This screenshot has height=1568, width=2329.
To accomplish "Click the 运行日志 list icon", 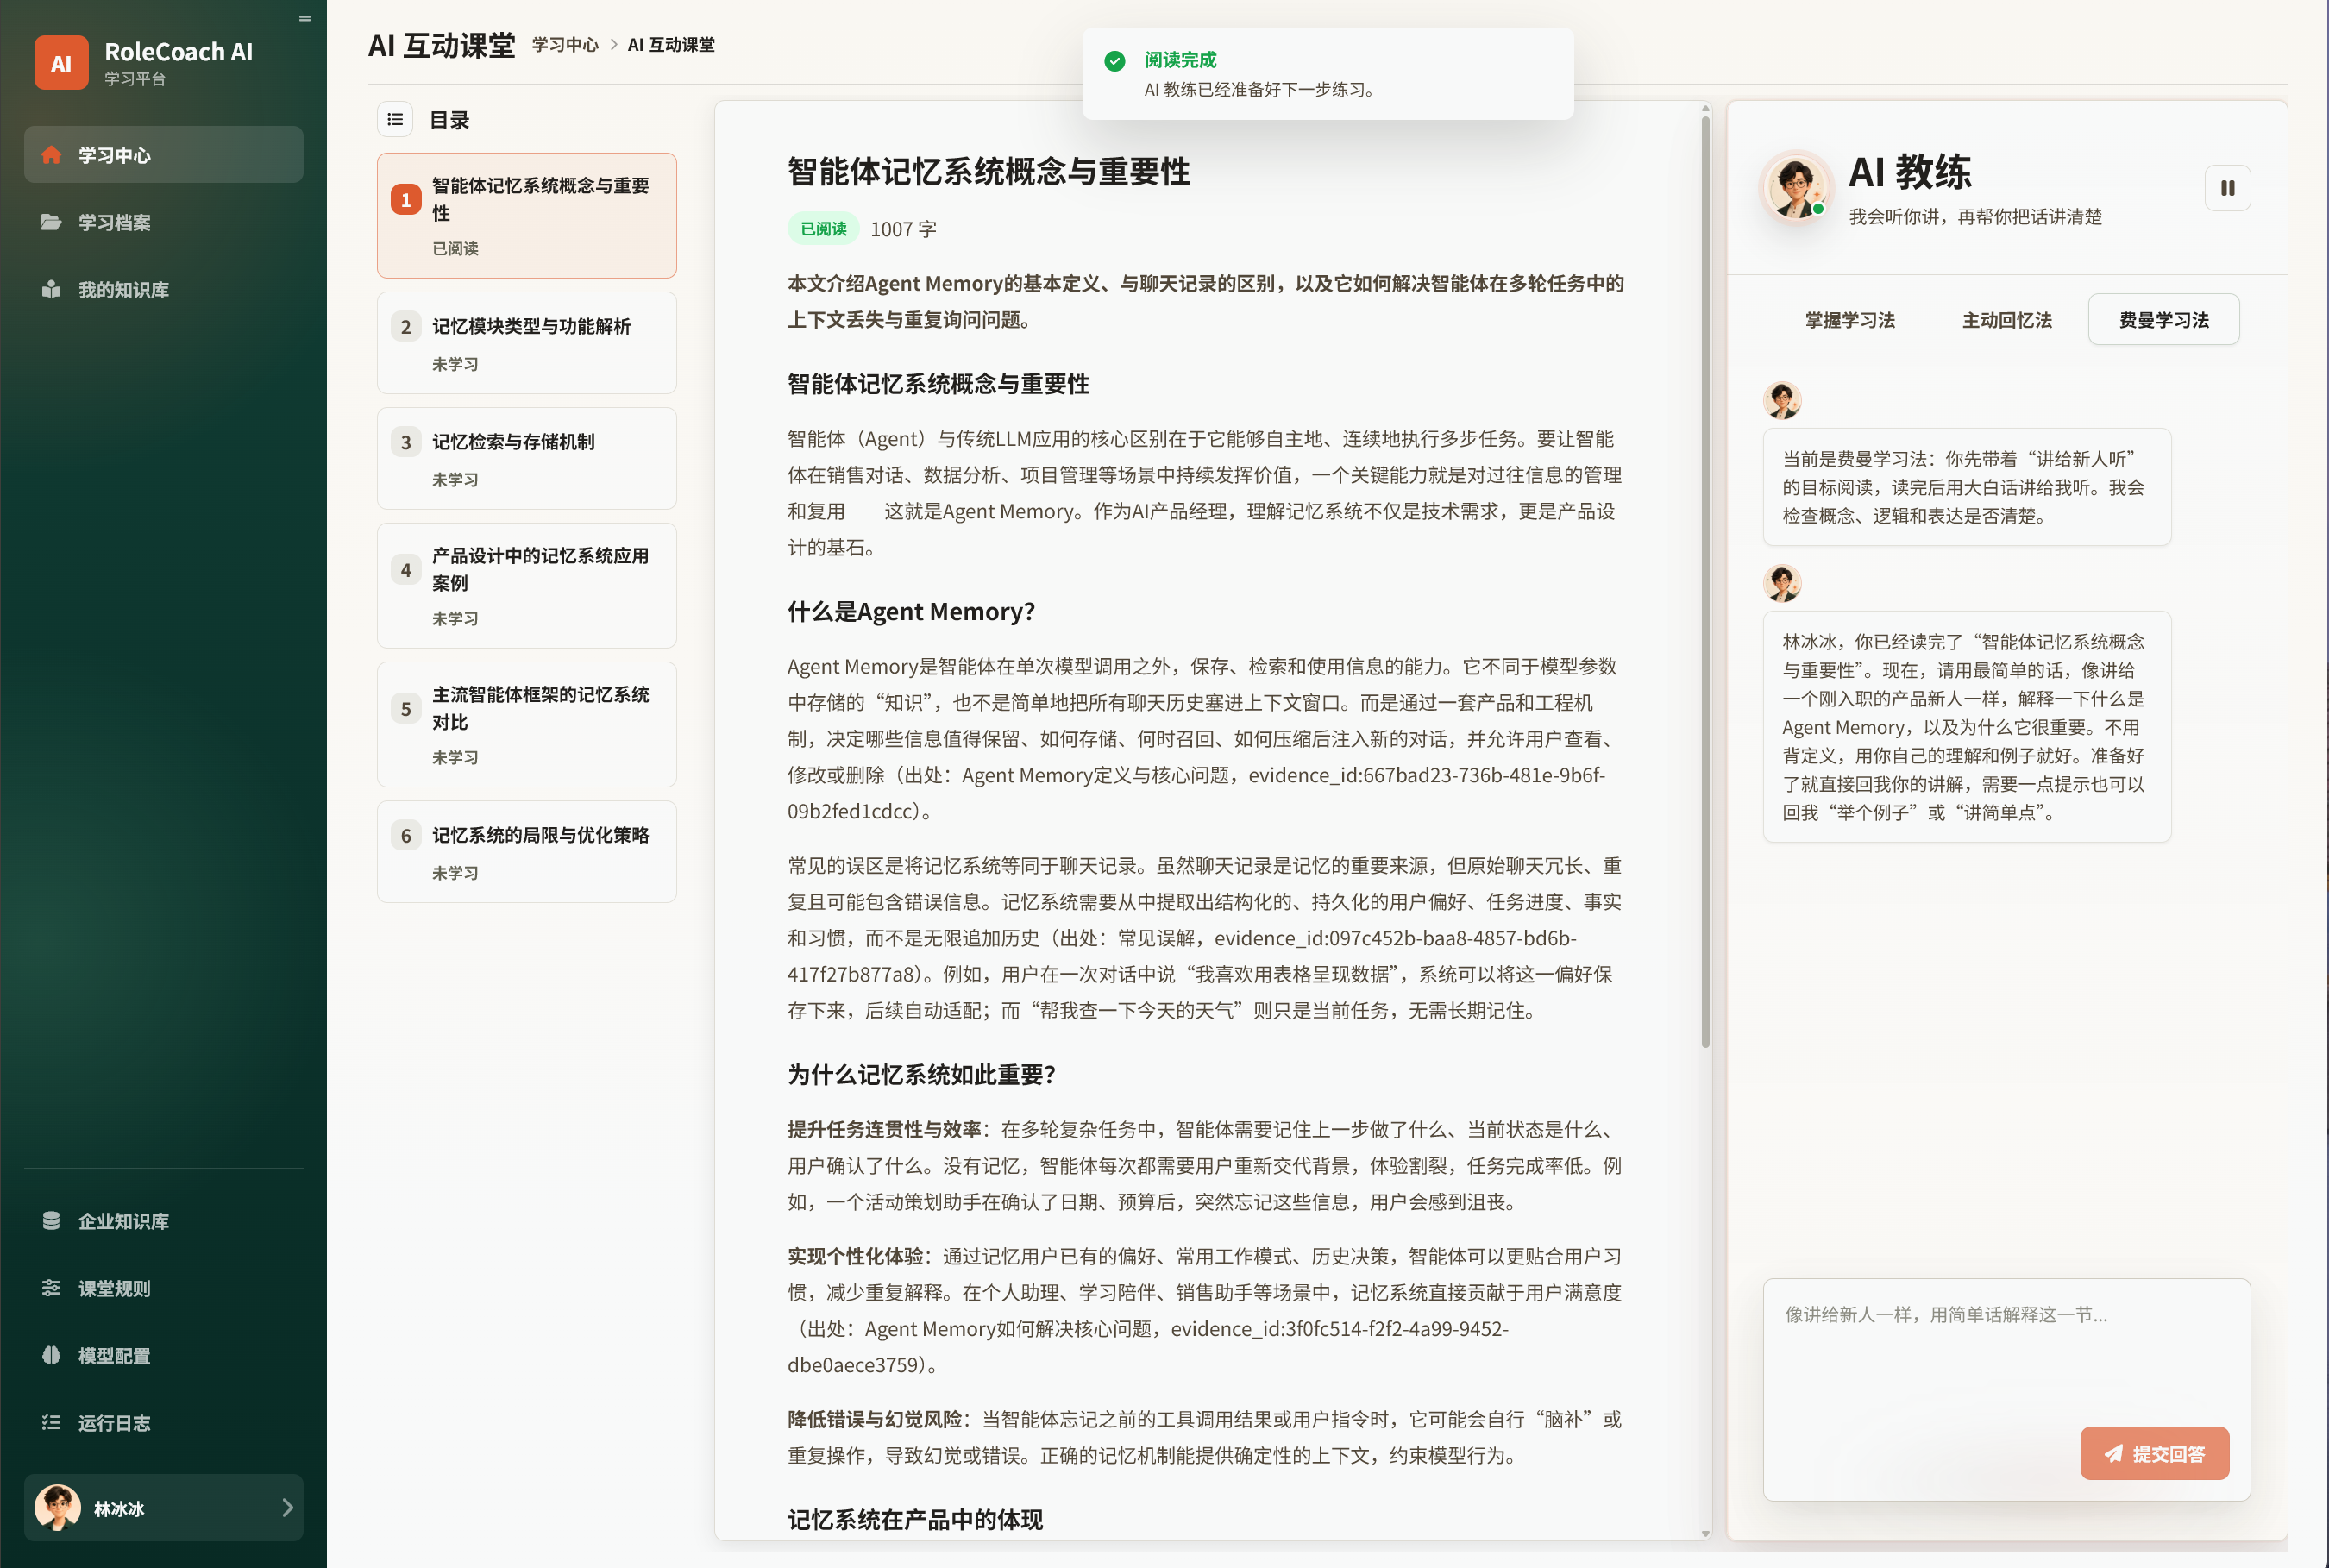I will coord(51,1422).
